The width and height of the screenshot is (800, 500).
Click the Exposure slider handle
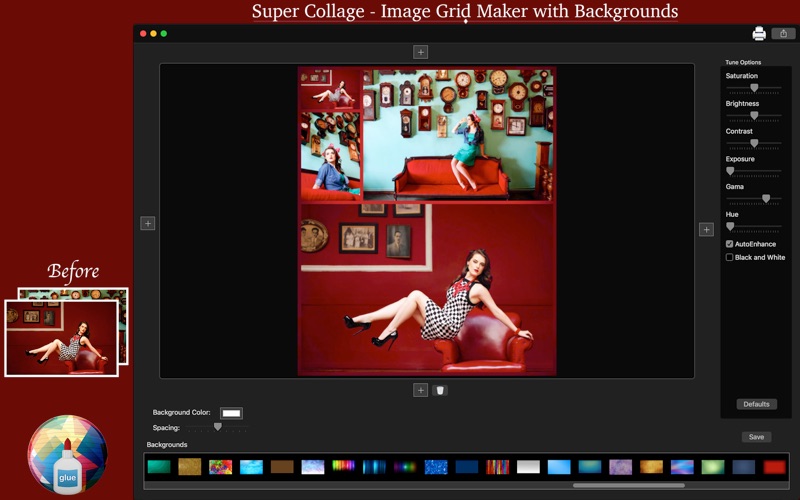click(730, 171)
